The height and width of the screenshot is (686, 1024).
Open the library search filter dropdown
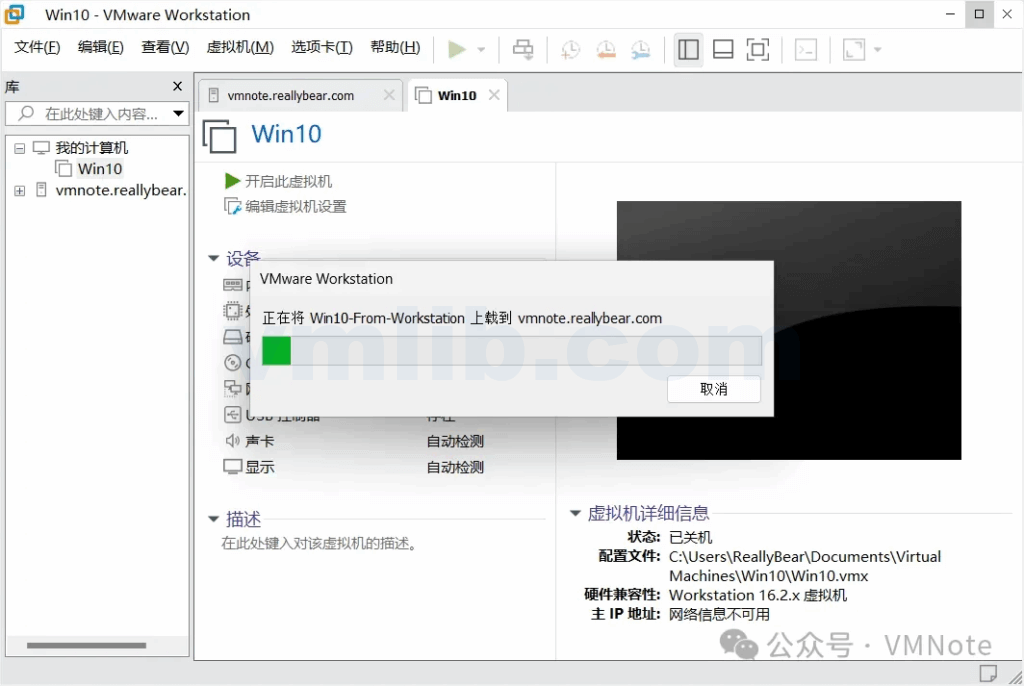pos(179,114)
